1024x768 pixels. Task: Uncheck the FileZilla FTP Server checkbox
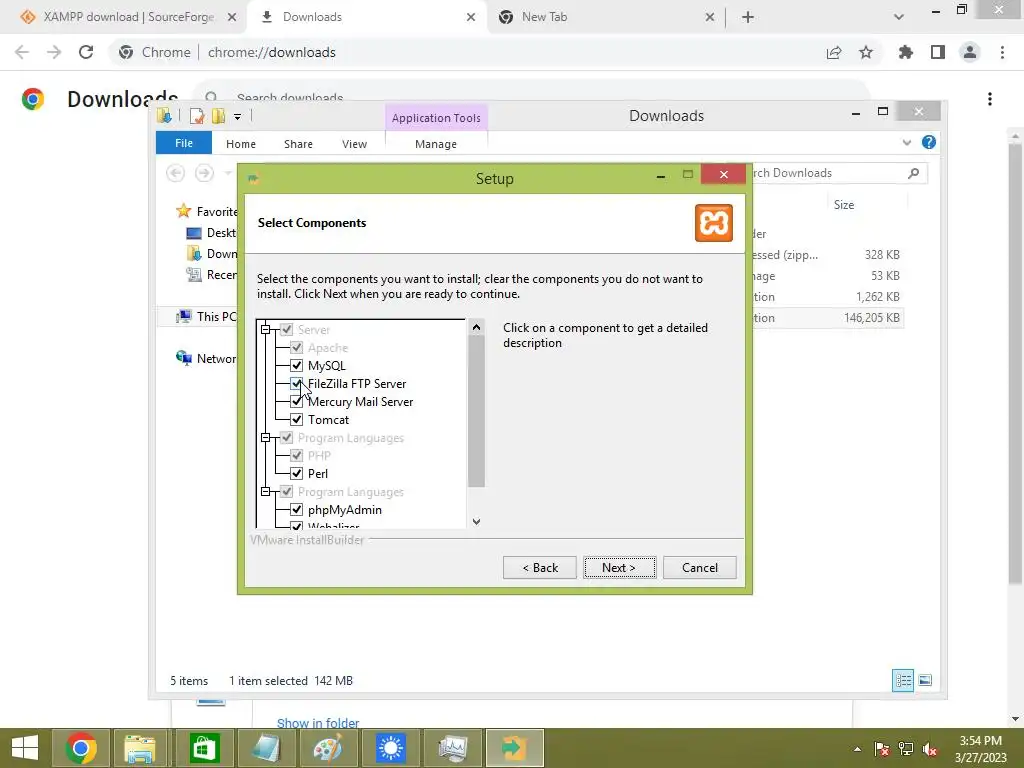(x=296, y=384)
